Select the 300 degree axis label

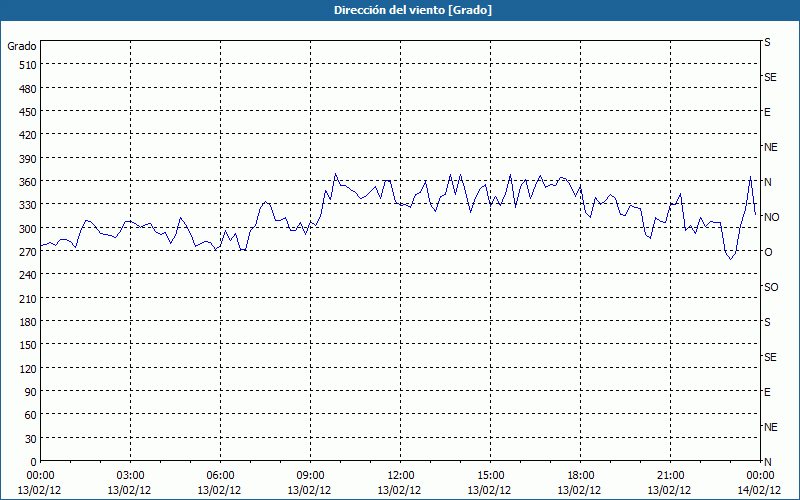click(x=28, y=229)
